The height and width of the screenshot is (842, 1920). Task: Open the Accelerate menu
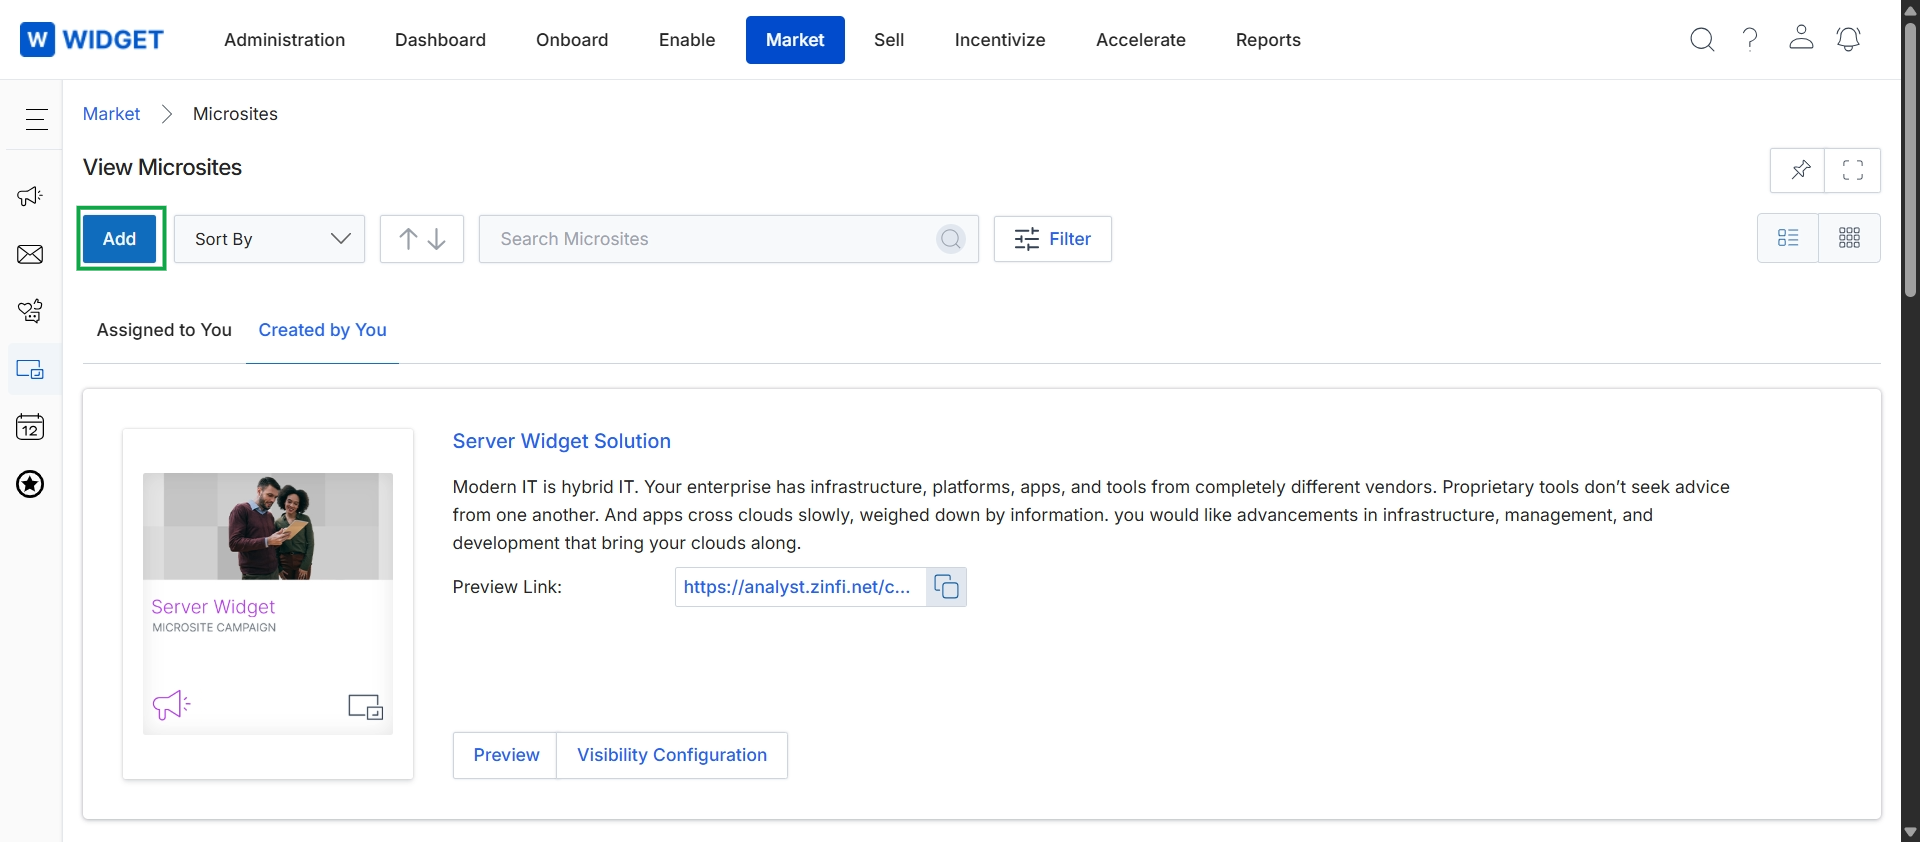coord(1141,40)
